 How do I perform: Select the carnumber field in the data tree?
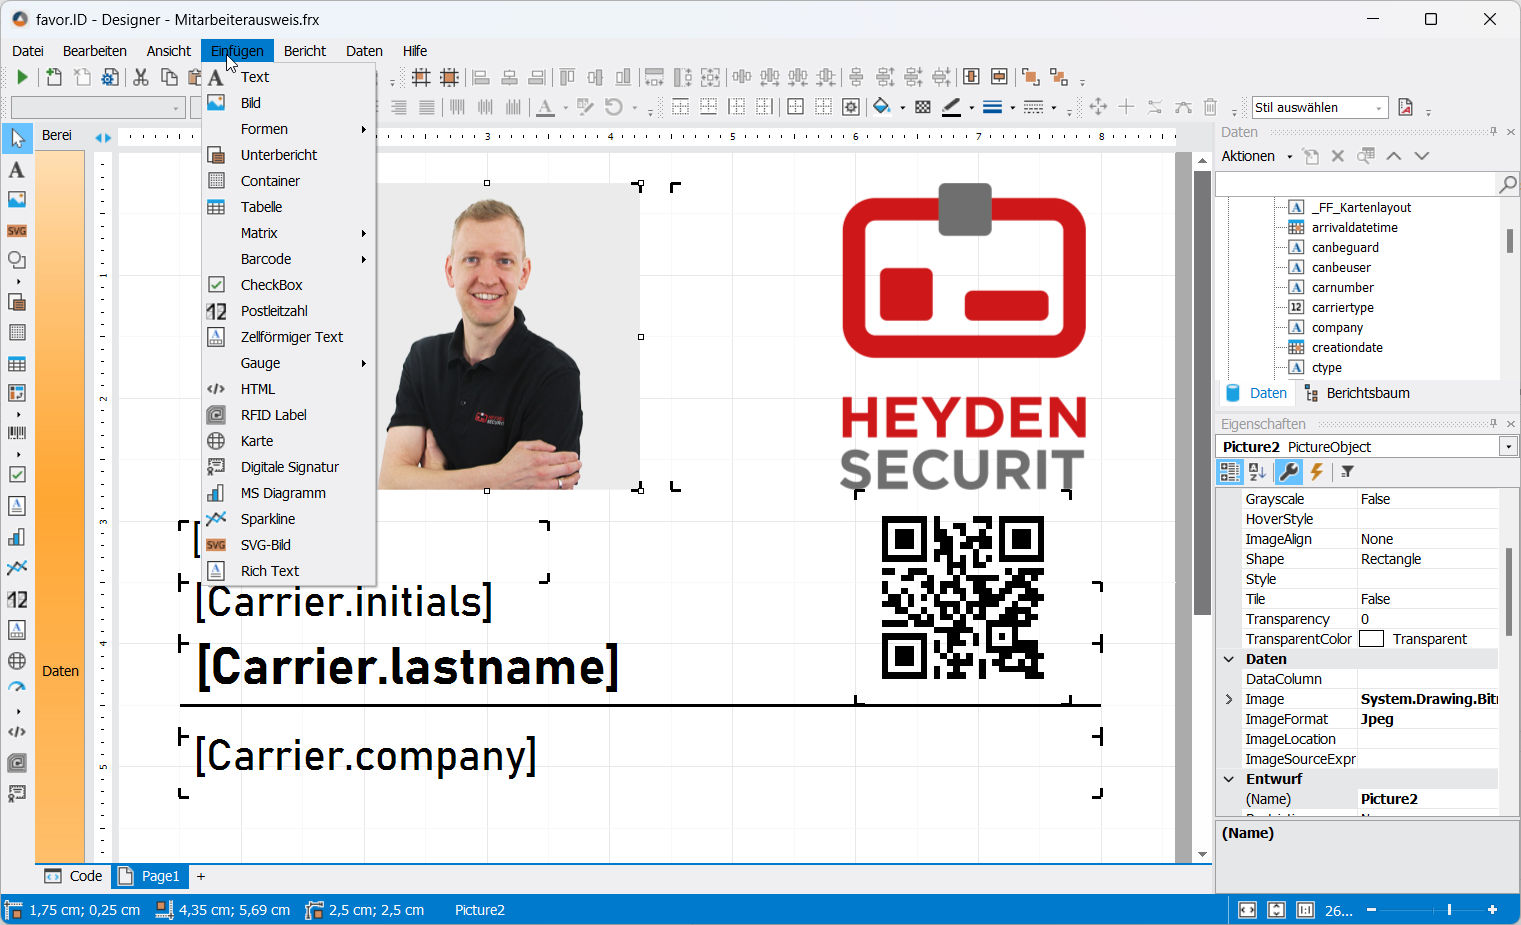(1341, 287)
